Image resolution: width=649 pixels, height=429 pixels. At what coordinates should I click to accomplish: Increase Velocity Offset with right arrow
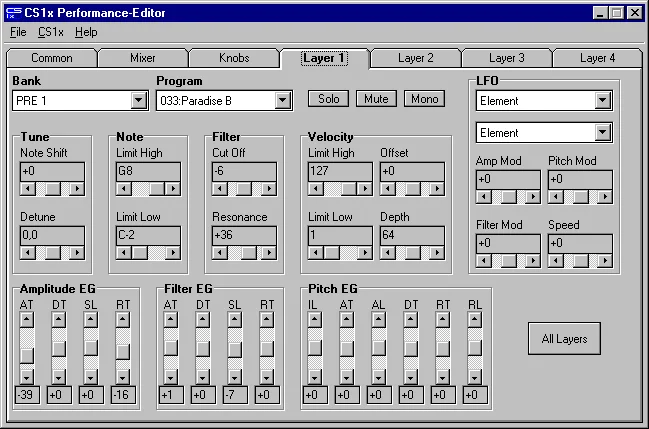(x=437, y=189)
